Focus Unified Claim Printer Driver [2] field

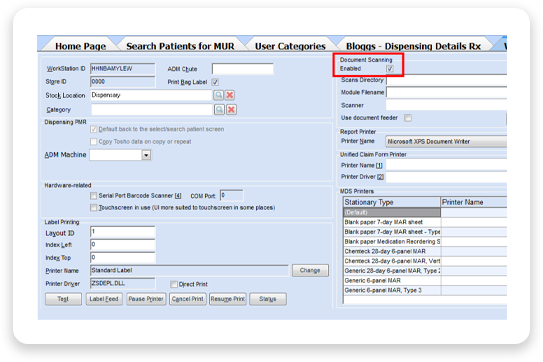click(446, 177)
